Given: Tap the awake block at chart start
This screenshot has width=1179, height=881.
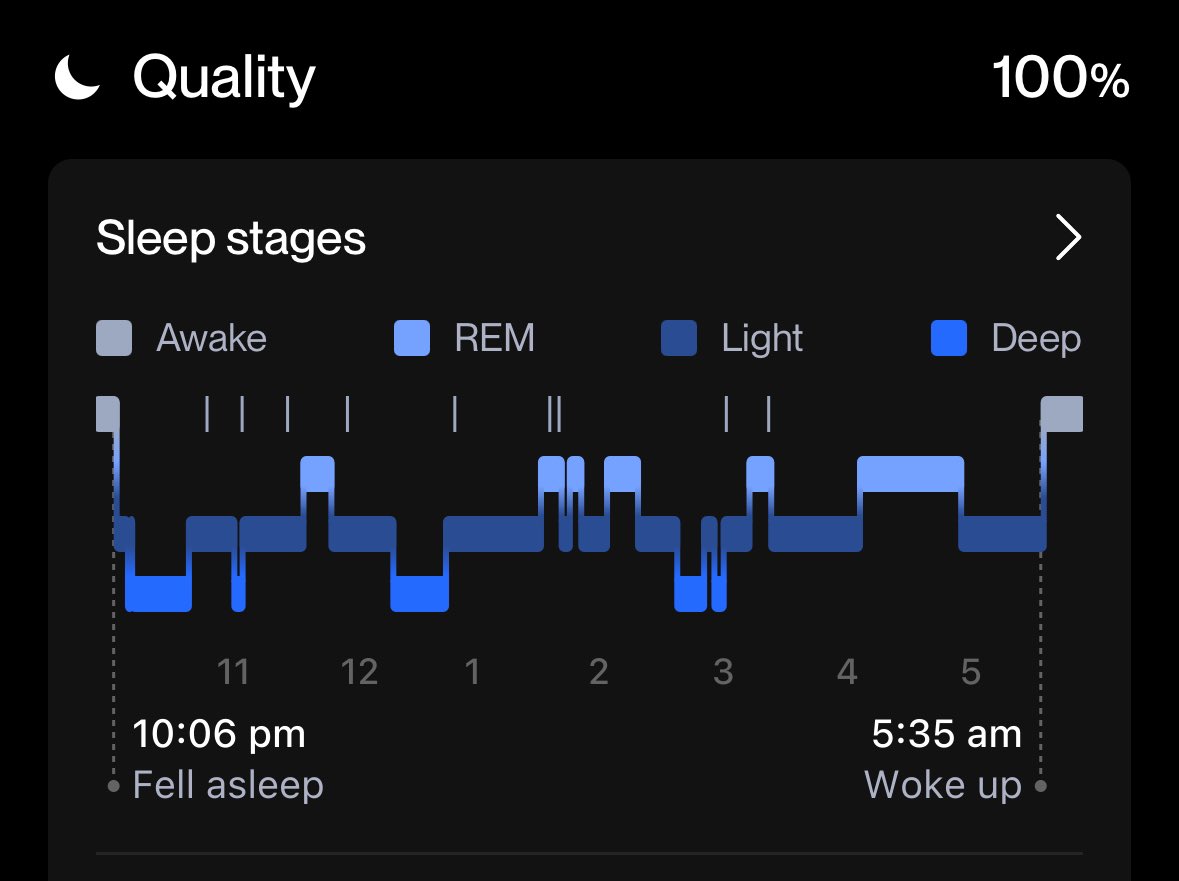Looking at the screenshot, I should pos(108,414).
